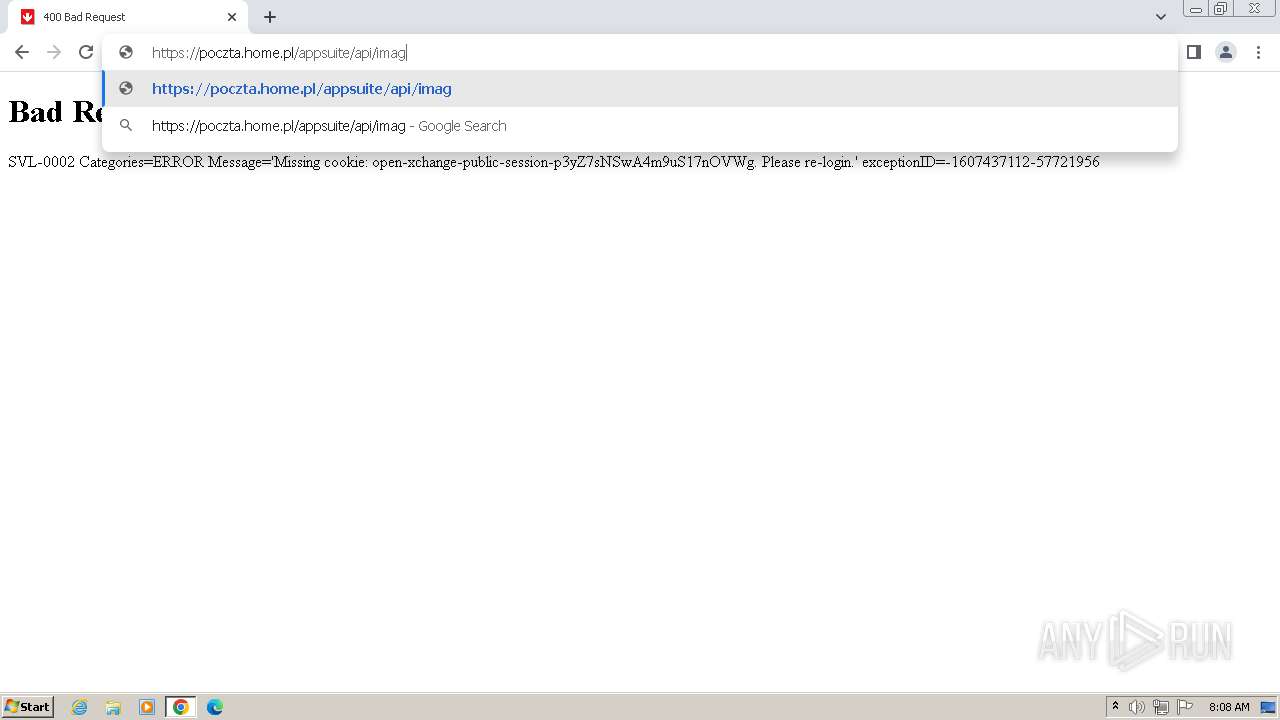Viewport: 1280px width, 720px height.
Task: Click the forward navigation arrow
Action: (x=54, y=52)
